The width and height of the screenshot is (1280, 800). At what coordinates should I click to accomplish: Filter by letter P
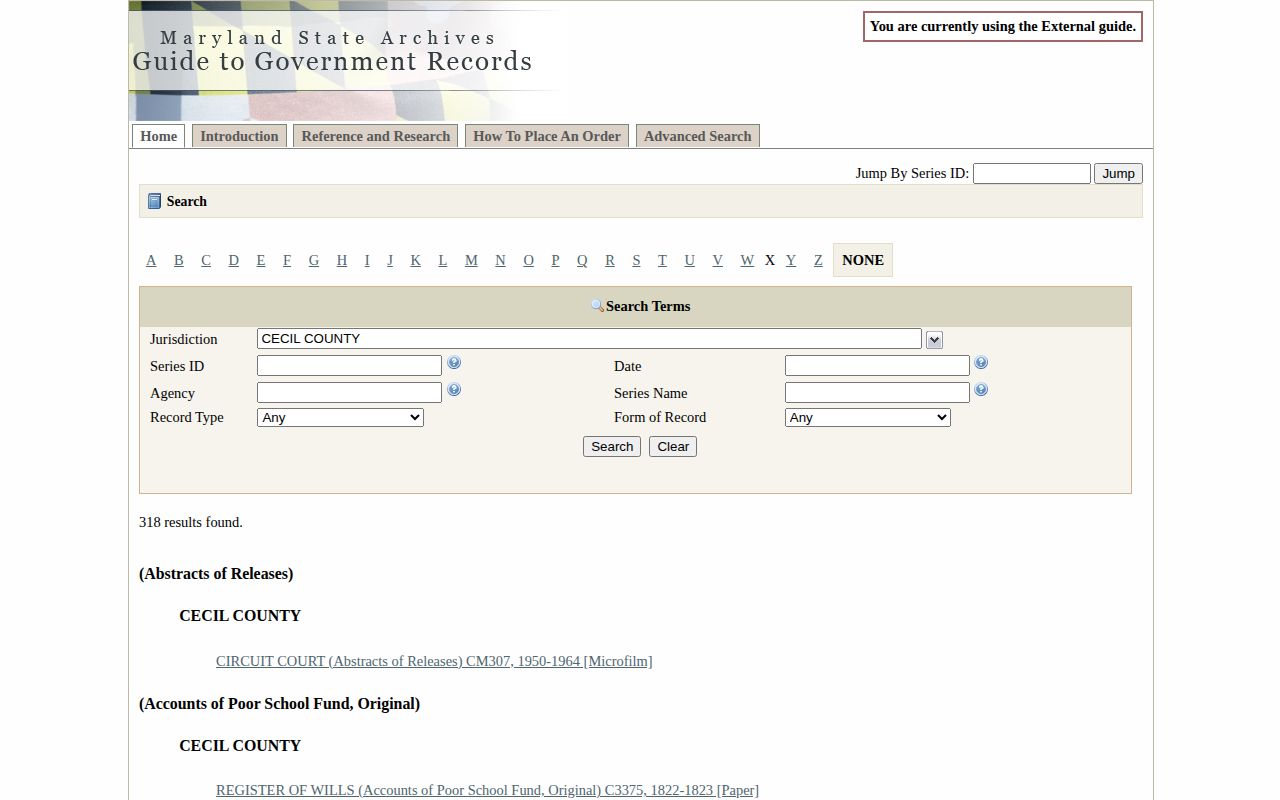[555, 260]
